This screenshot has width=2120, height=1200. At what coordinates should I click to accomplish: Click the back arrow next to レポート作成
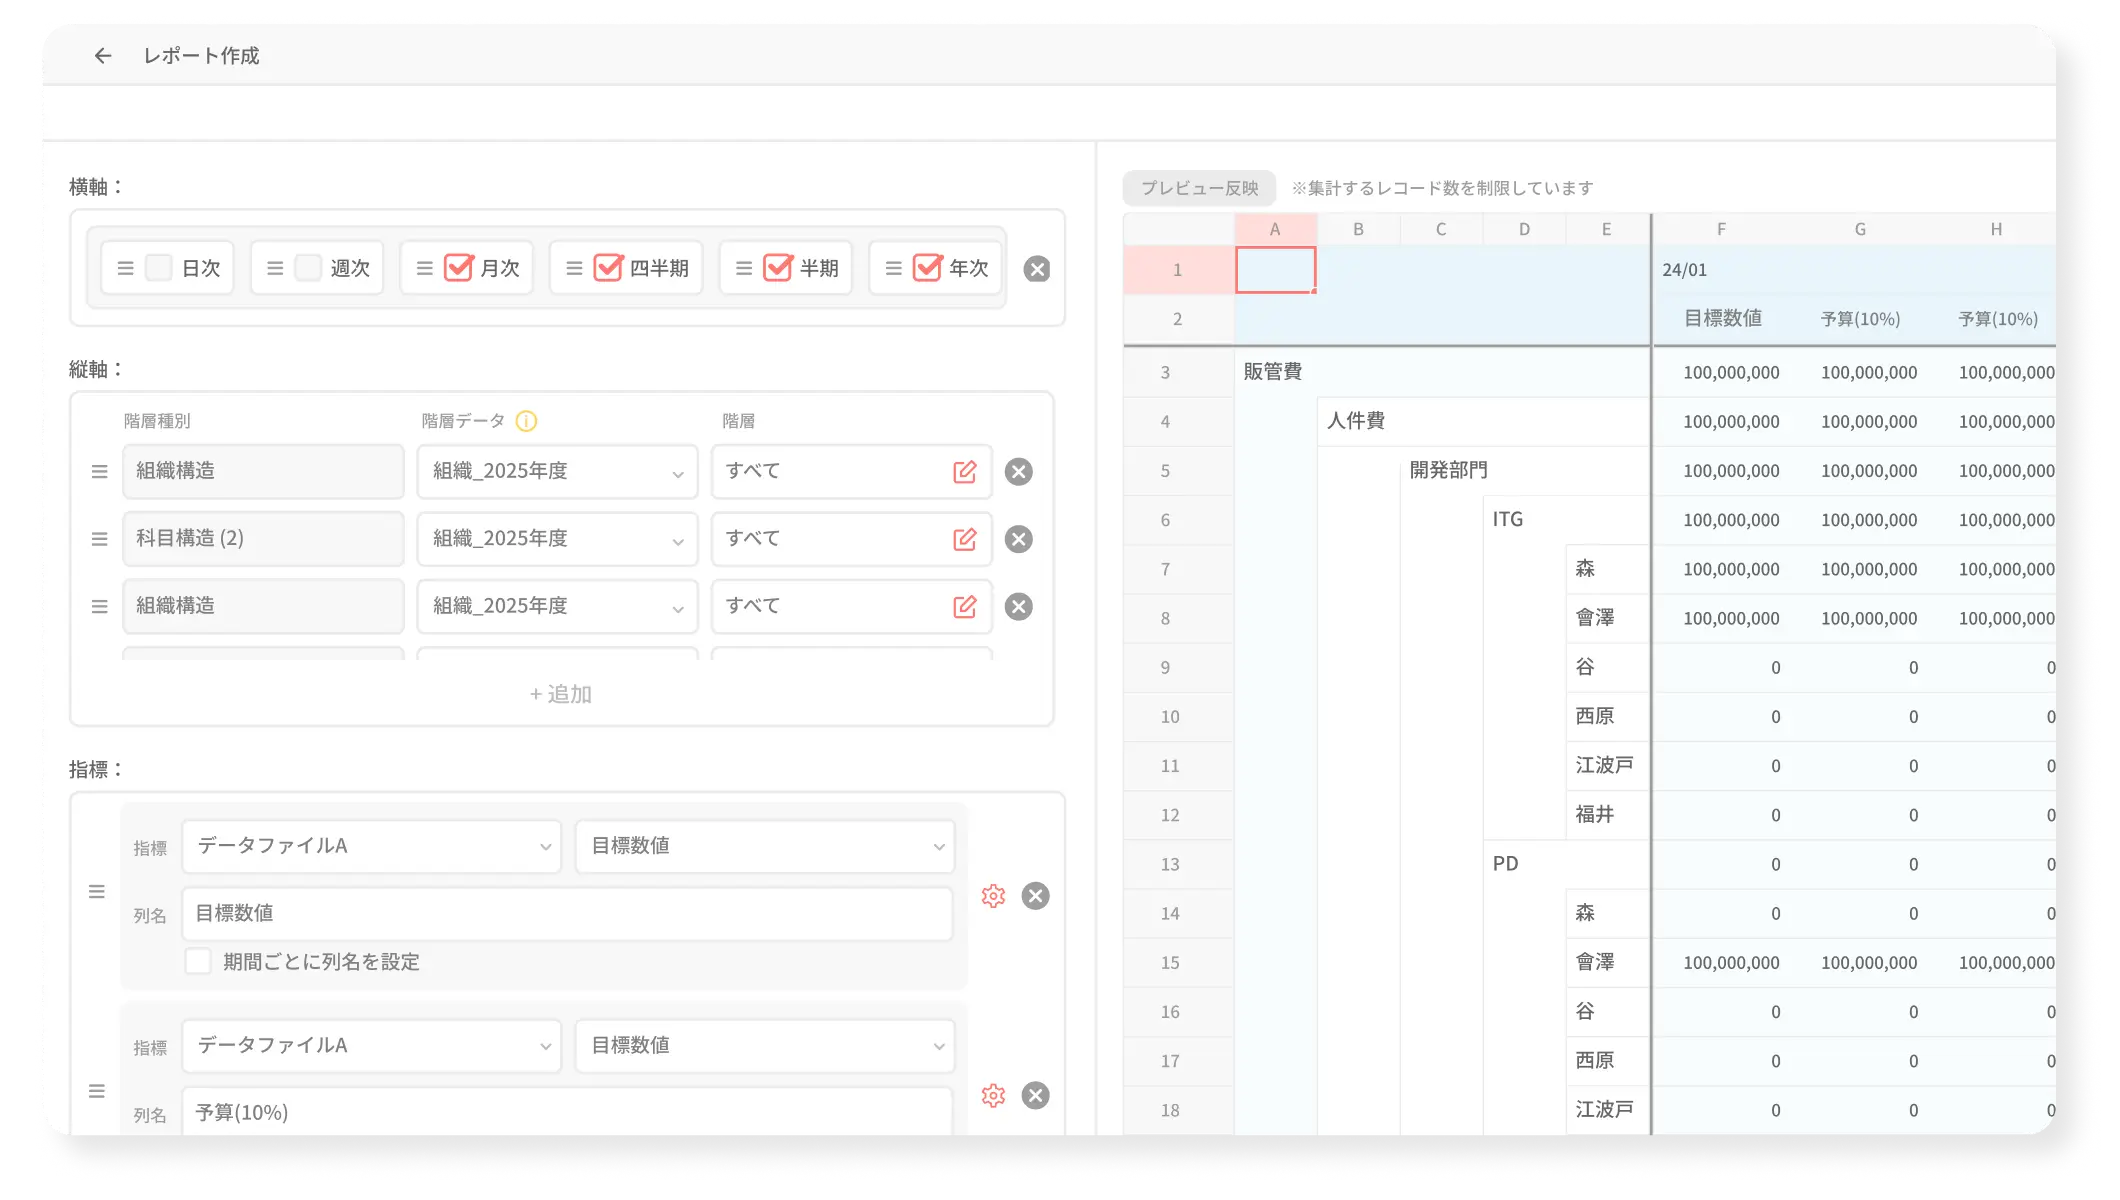(x=102, y=56)
